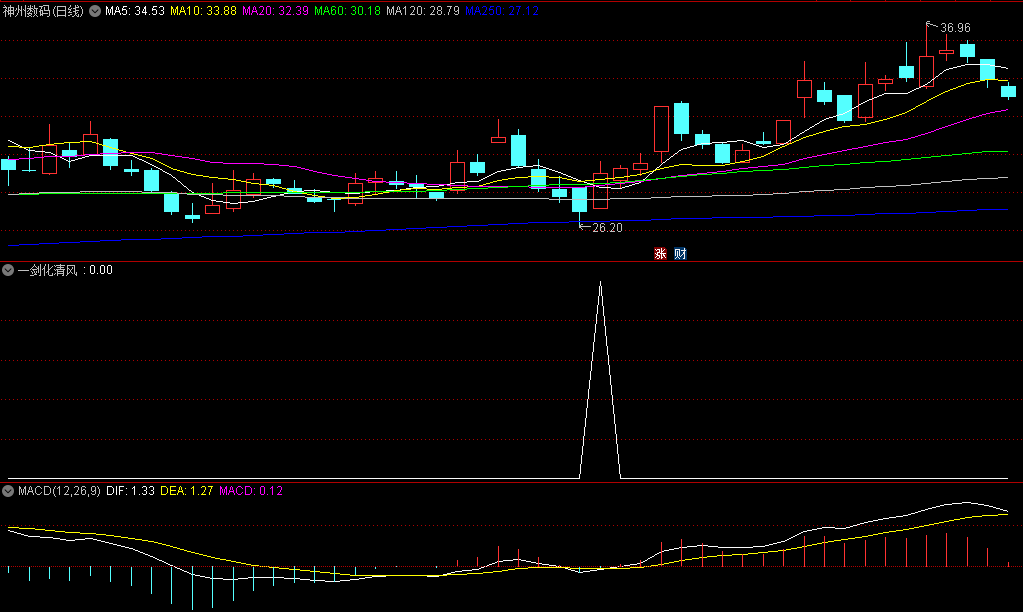Click the 26.20 low price label
This screenshot has width=1023, height=612.
coord(607,228)
